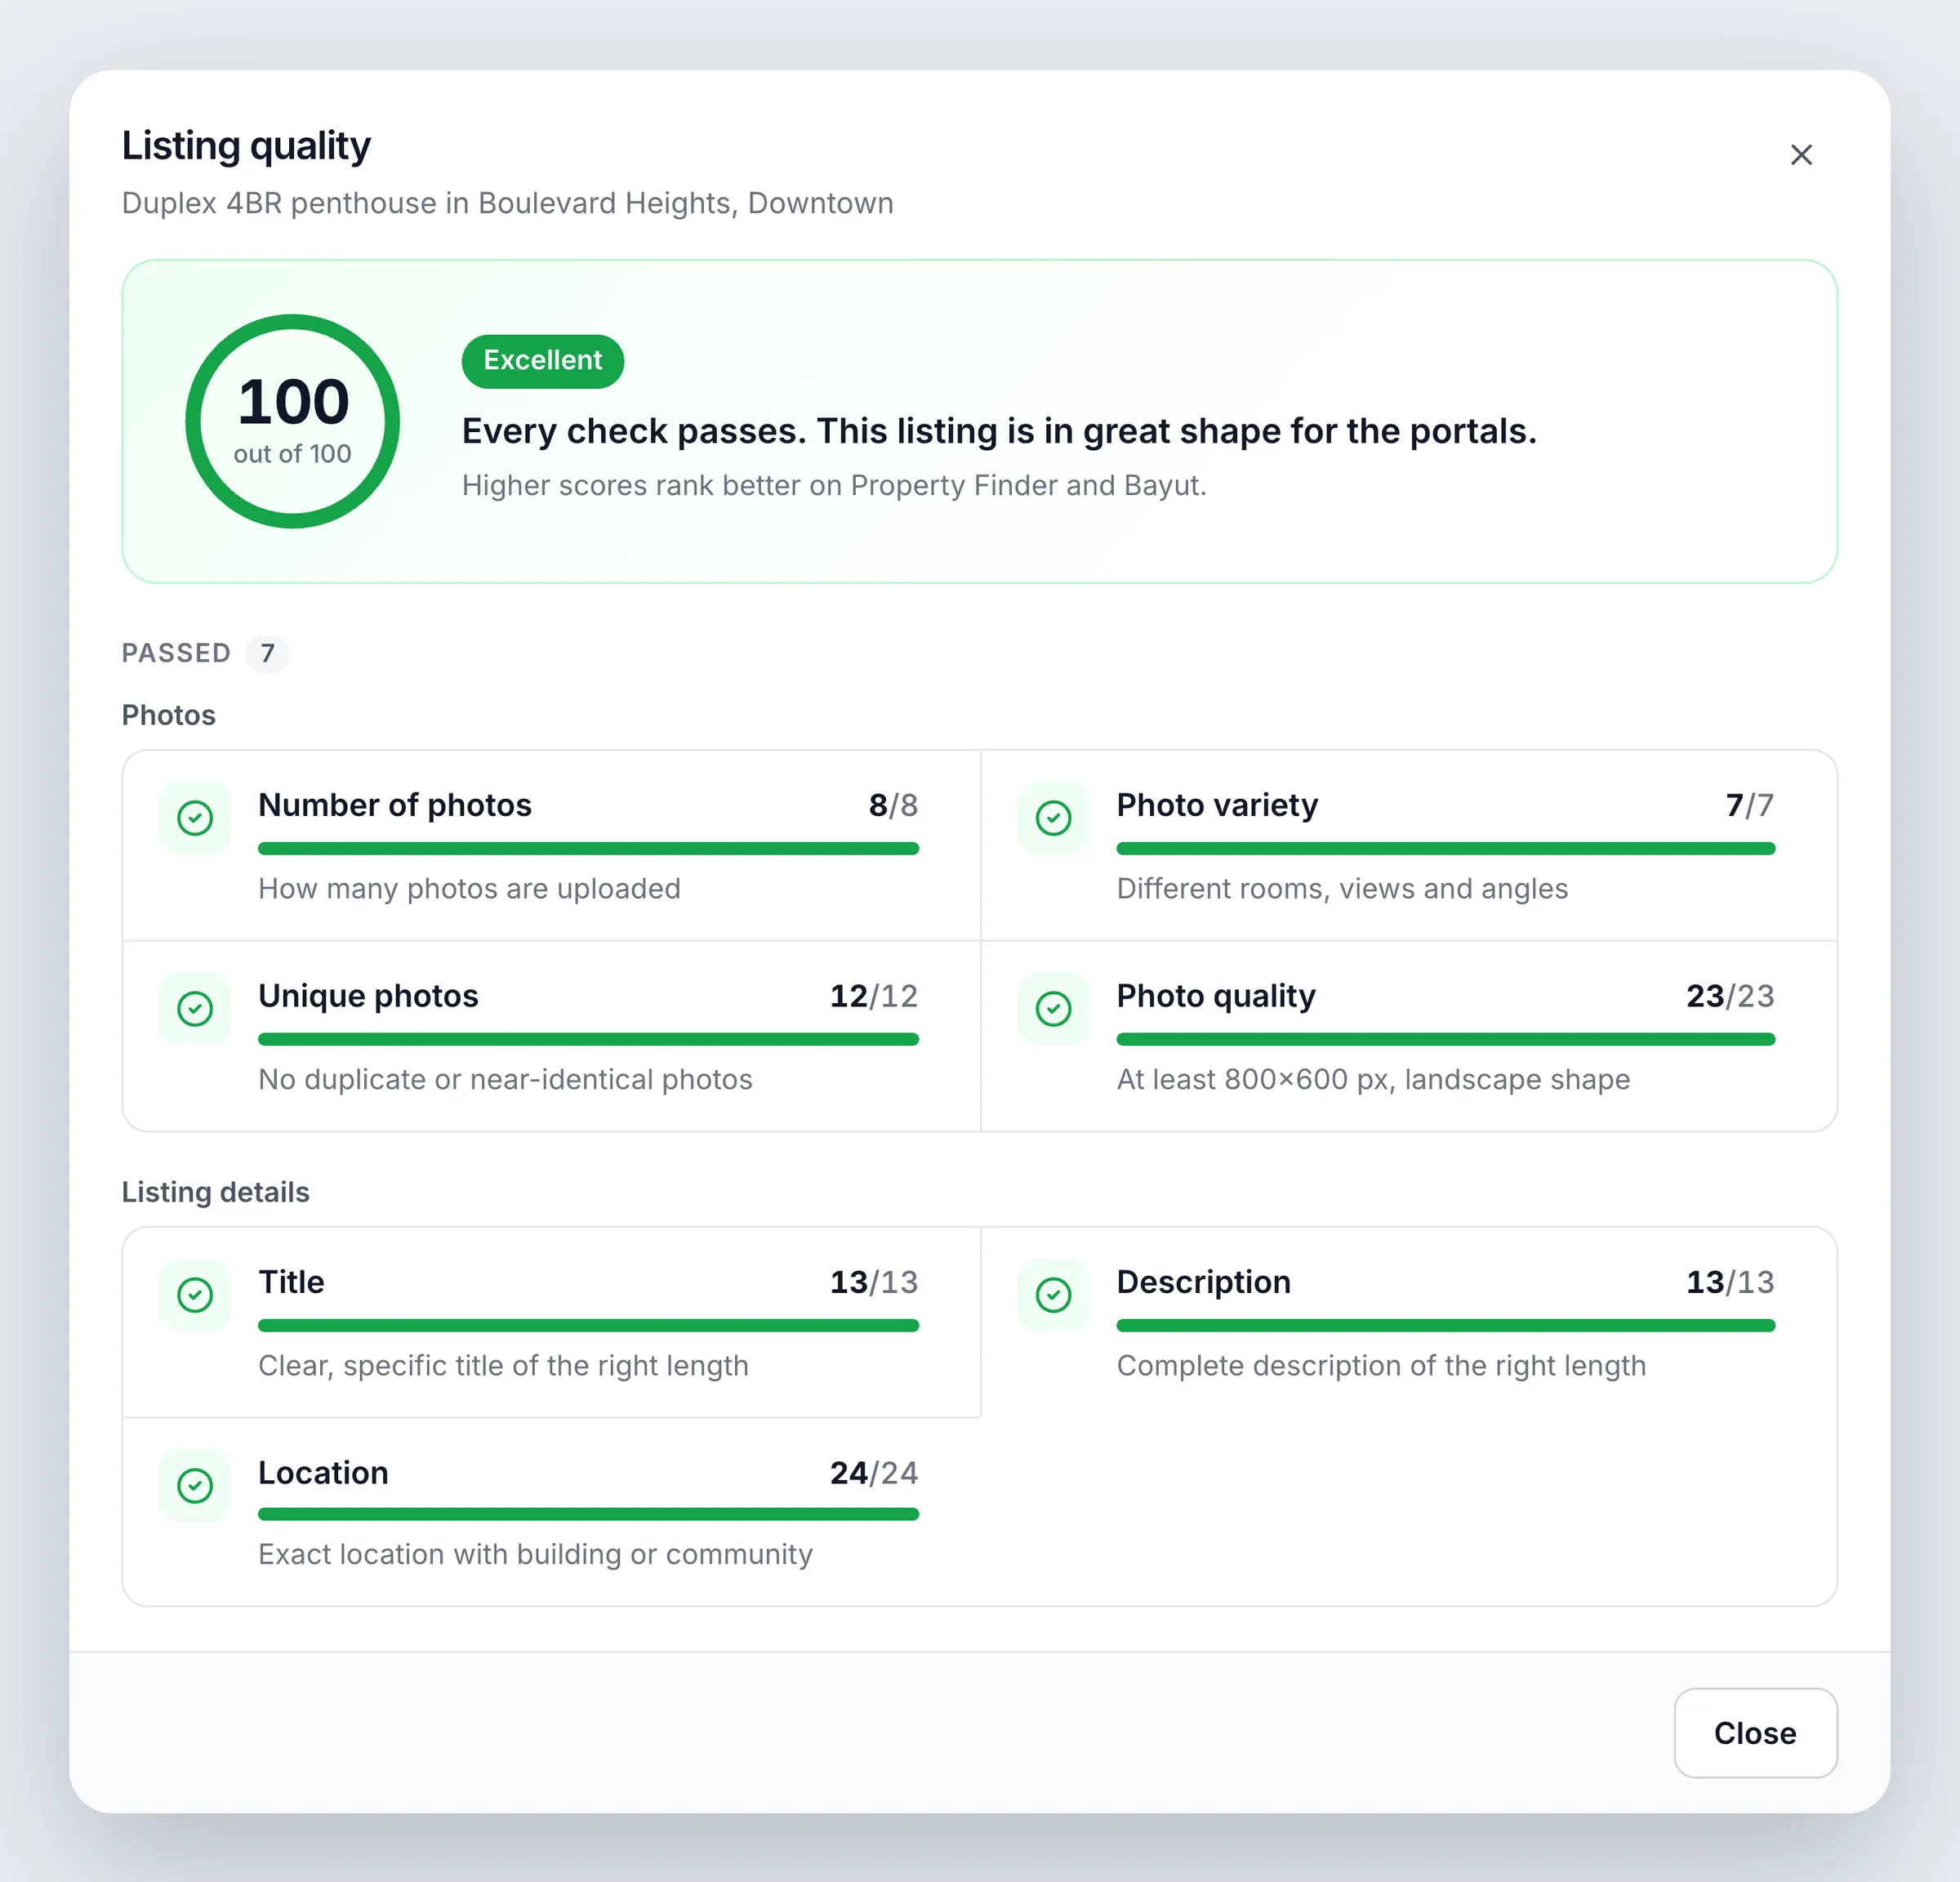The height and width of the screenshot is (1882, 1960).
Task: Click the 7/7 score value
Action: point(1750,805)
